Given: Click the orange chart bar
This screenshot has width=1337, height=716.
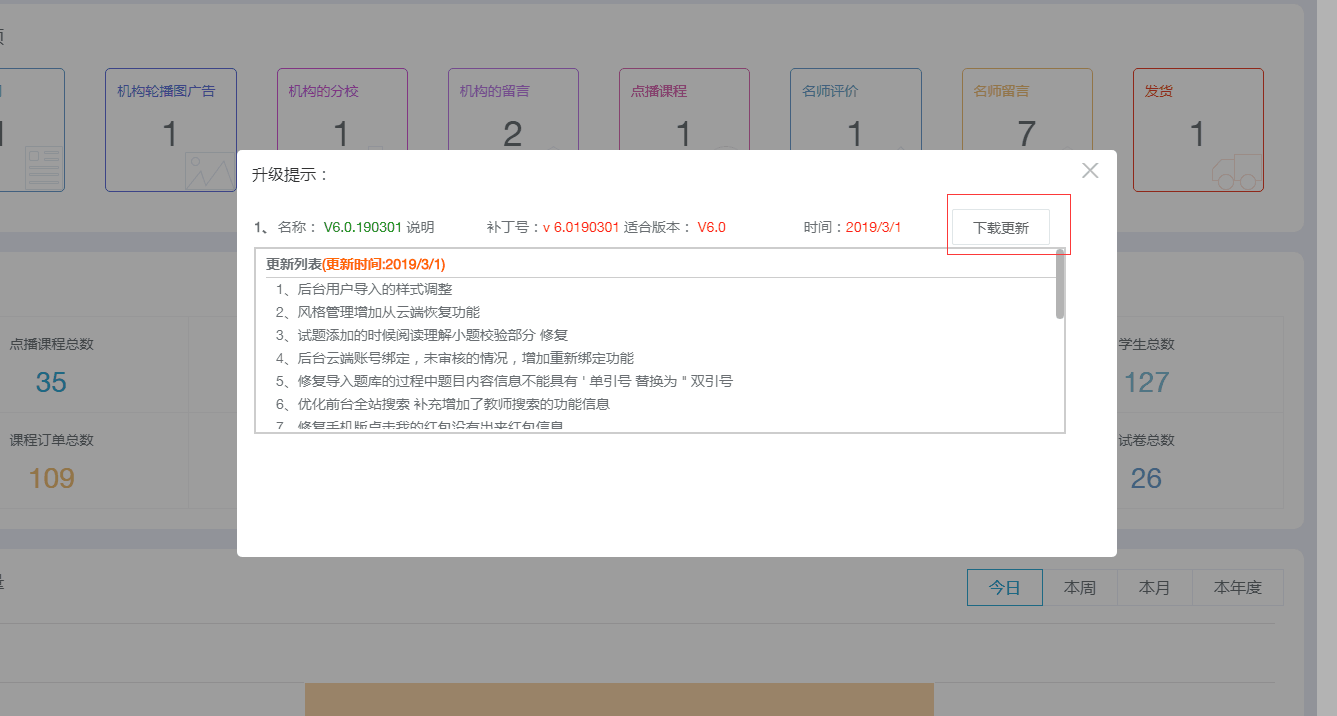Looking at the screenshot, I should tap(619, 700).
